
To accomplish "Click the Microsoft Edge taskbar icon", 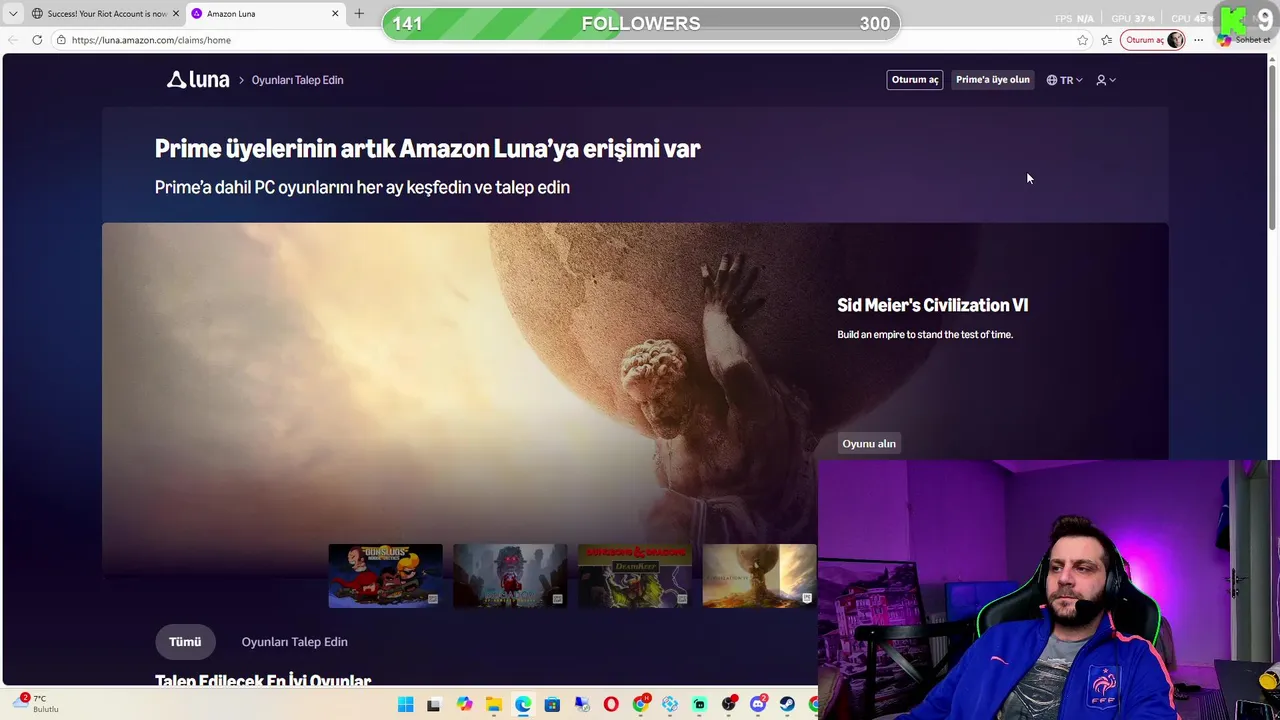I will point(523,705).
